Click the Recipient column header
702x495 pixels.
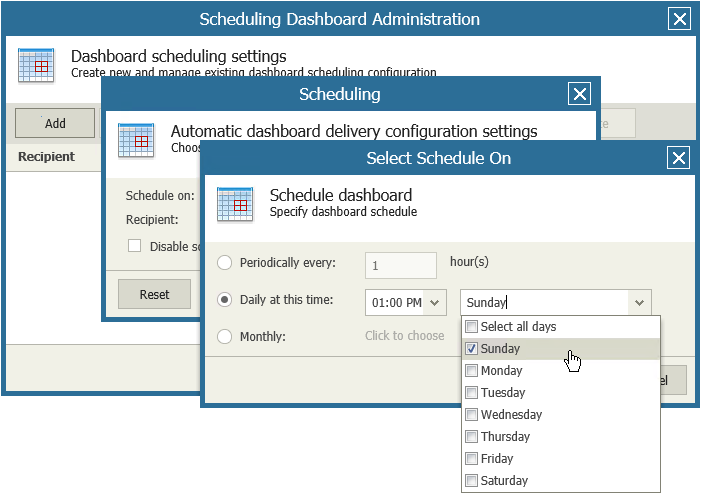tap(47, 157)
